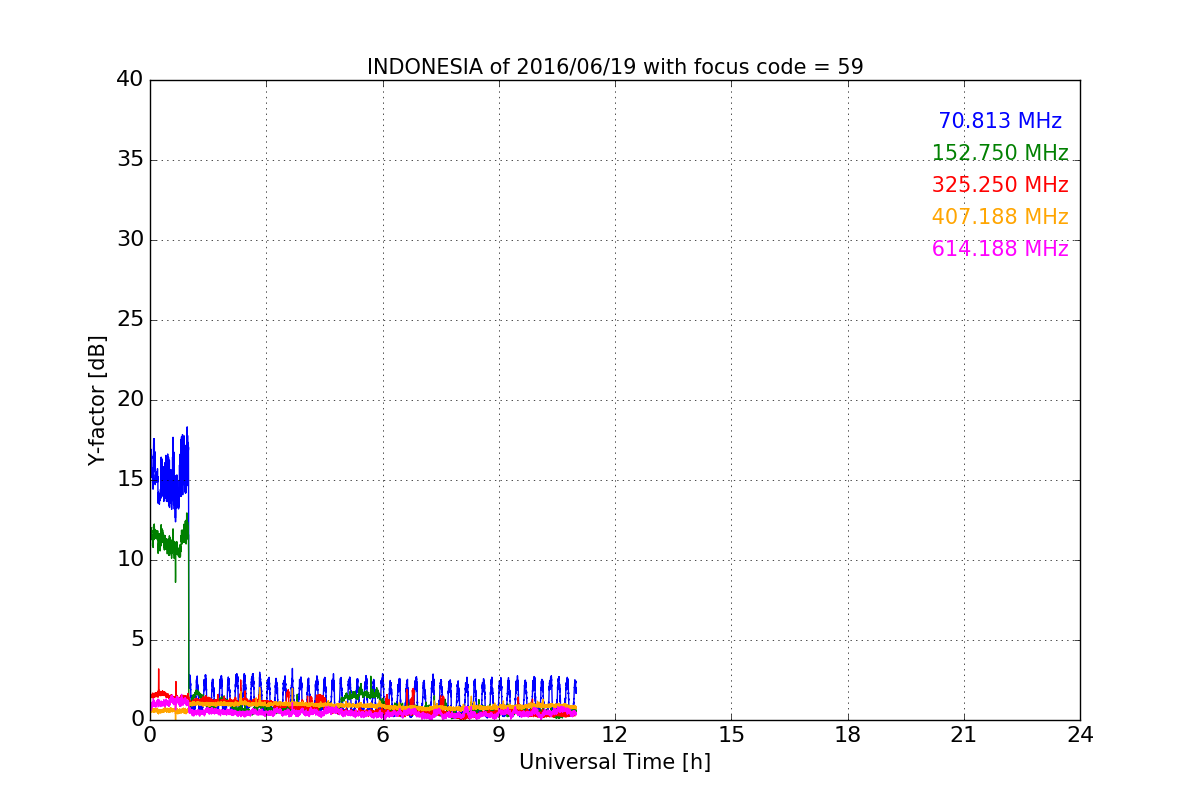Click the y-axis tick value 20
Viewport: 1200px width, 800px height.
[x=129, y=400]
